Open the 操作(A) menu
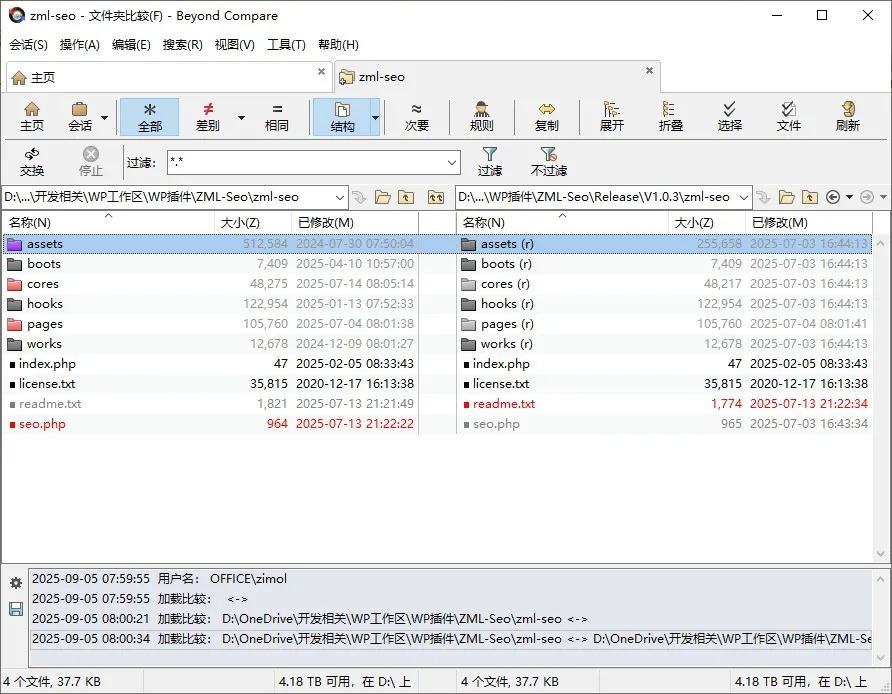Image resolution: width=892 pixels, height=694 pixels. coord(80,44)
